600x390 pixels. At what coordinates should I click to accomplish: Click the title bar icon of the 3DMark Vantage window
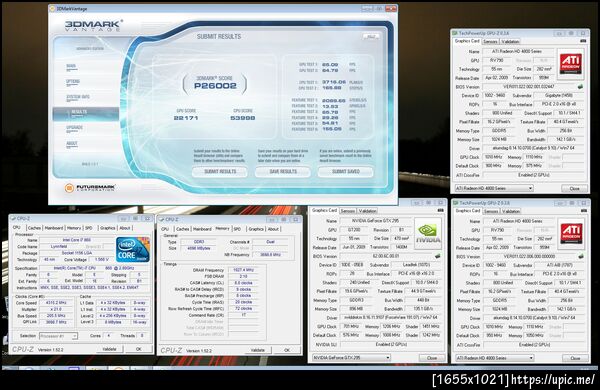(53, 8)
